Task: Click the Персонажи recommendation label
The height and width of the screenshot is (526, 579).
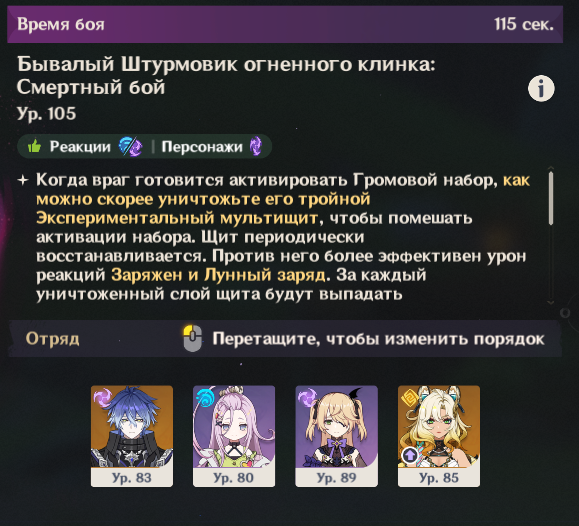Action: [202, 147]
